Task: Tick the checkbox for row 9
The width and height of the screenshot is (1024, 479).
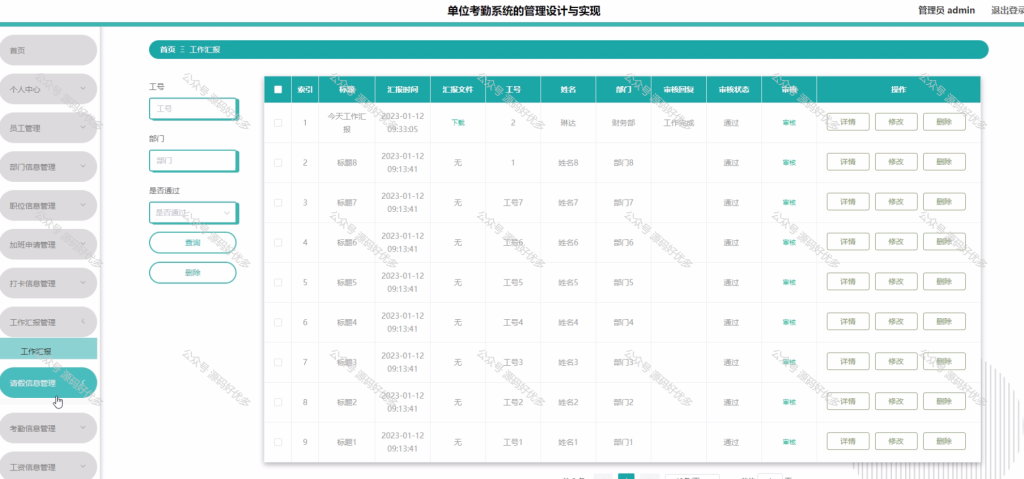Action: 278,442
